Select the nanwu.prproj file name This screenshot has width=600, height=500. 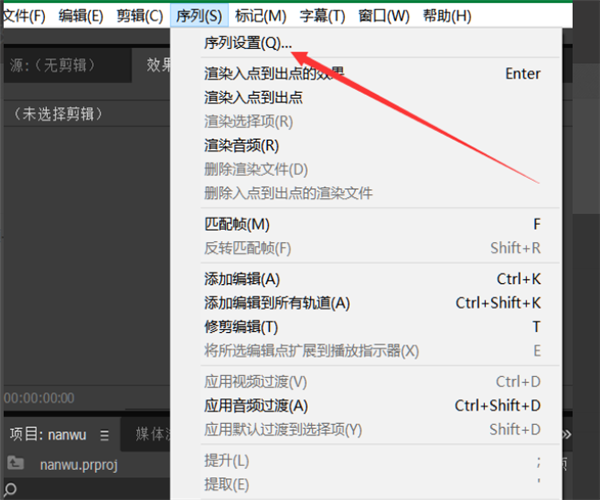point(78,465)
